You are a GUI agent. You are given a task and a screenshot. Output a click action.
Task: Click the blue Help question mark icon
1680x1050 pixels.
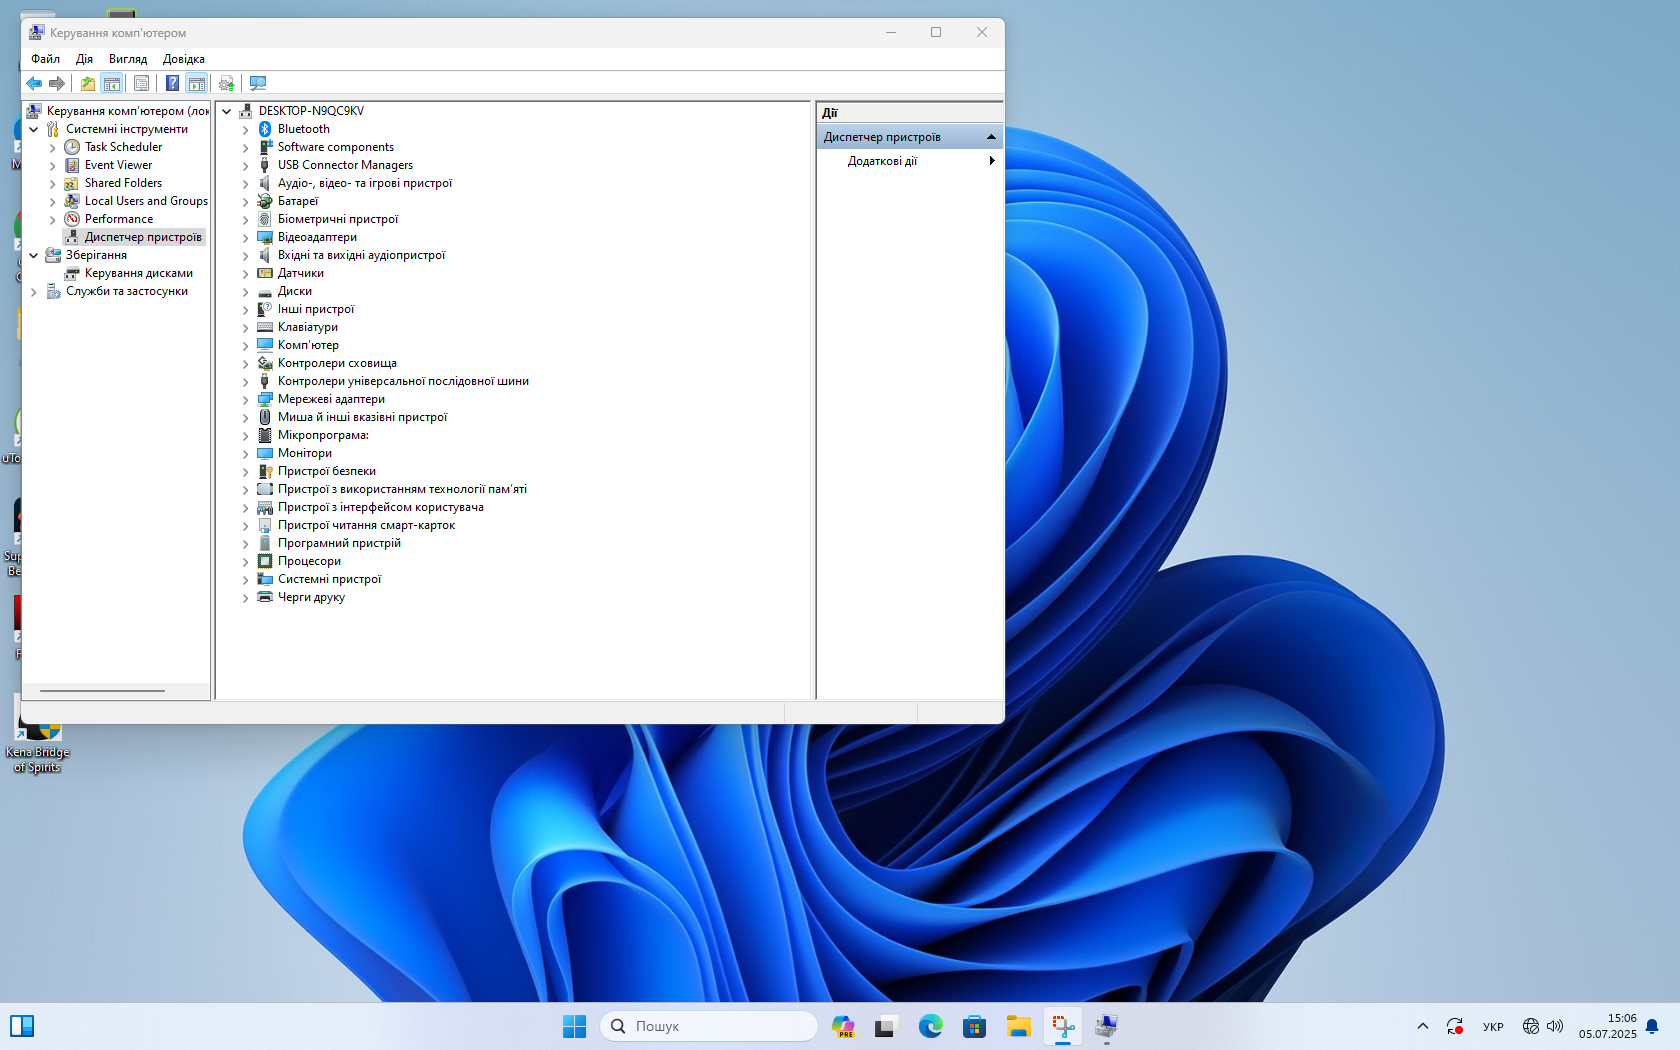pos(172,84)
